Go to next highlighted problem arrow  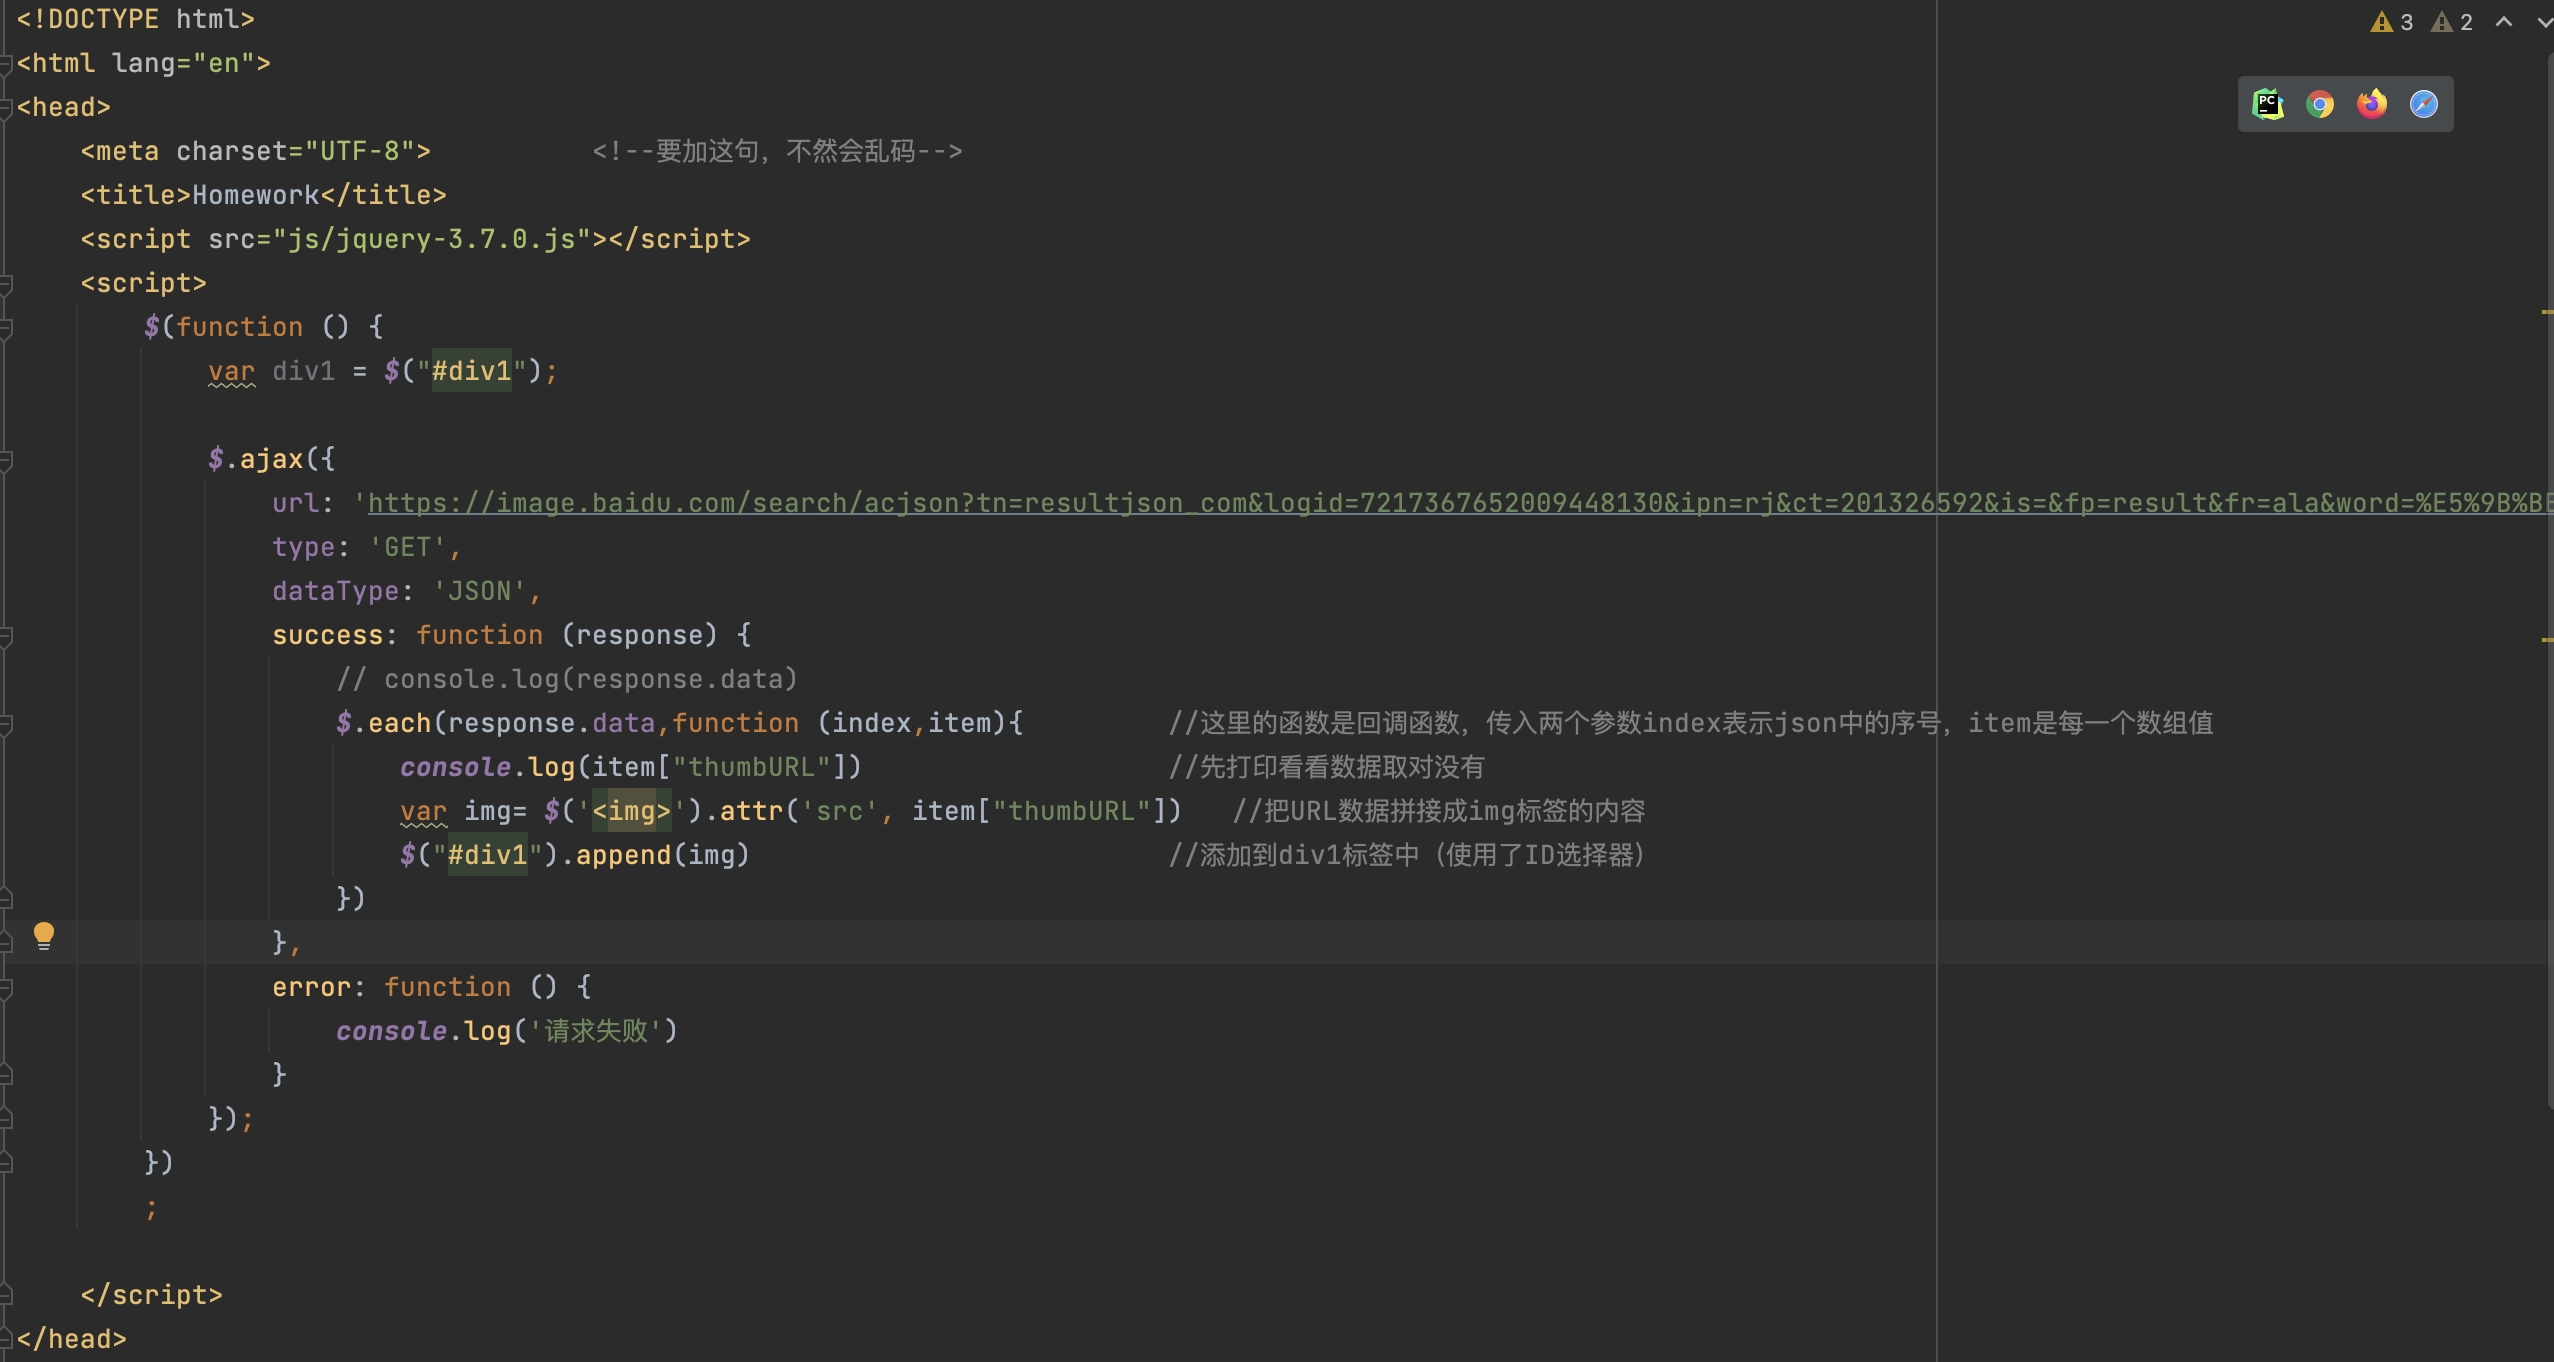[2544, 22]
